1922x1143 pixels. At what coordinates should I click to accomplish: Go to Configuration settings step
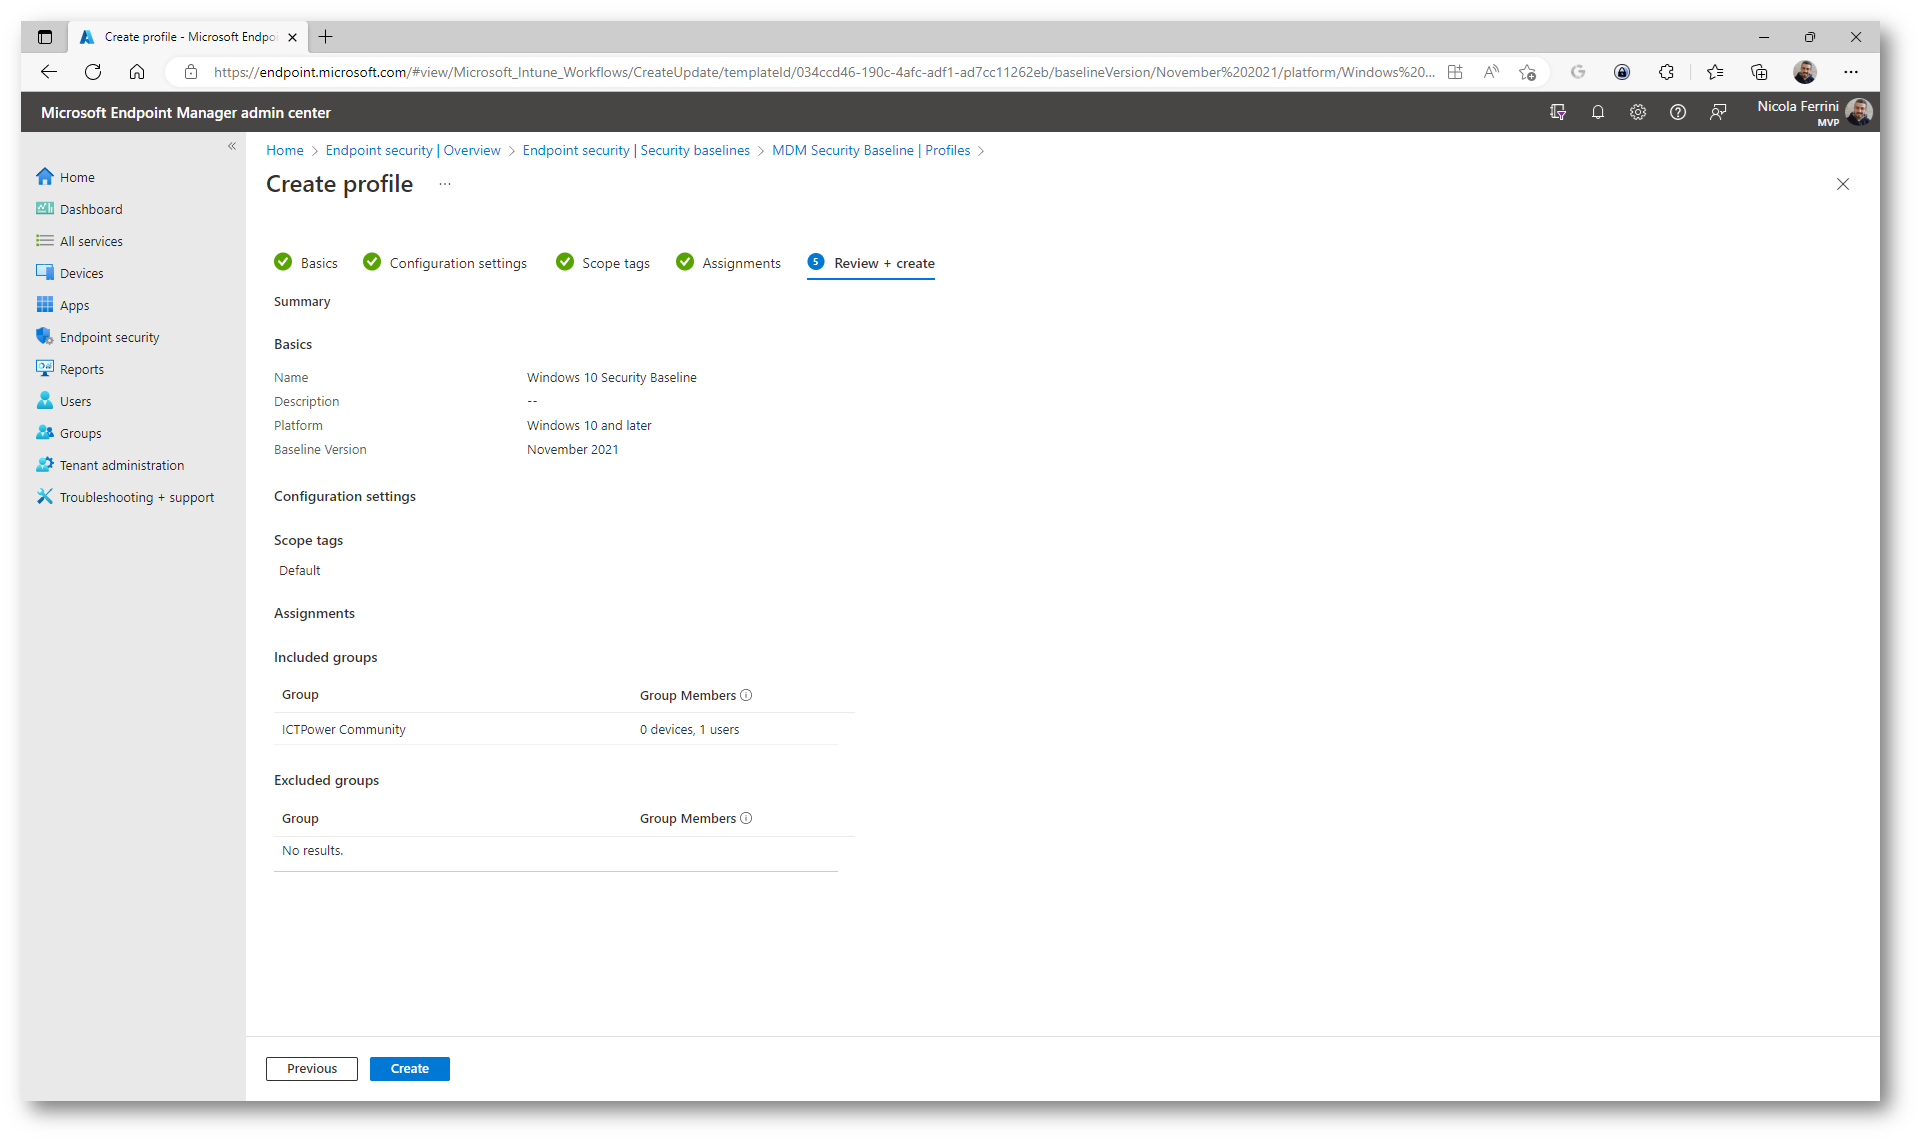(x=445, y=262)
